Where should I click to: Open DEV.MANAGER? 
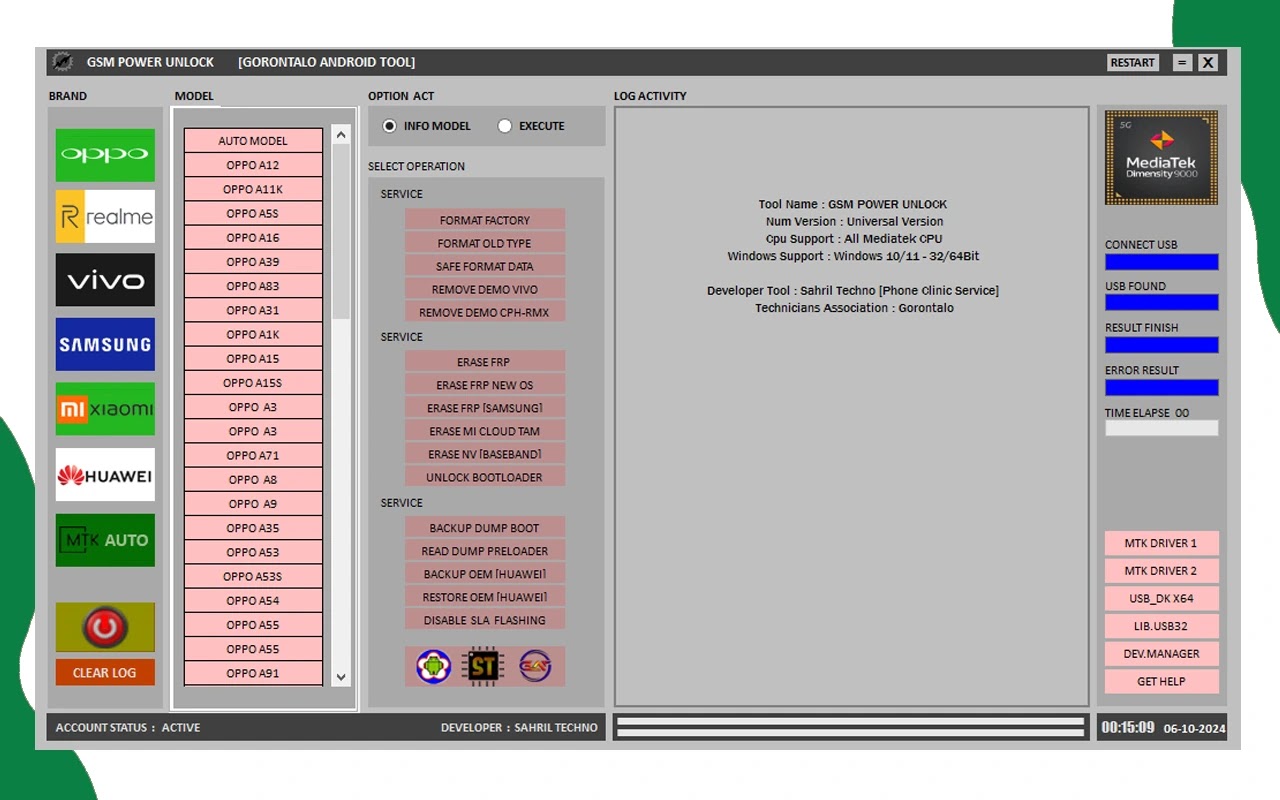1161,653
